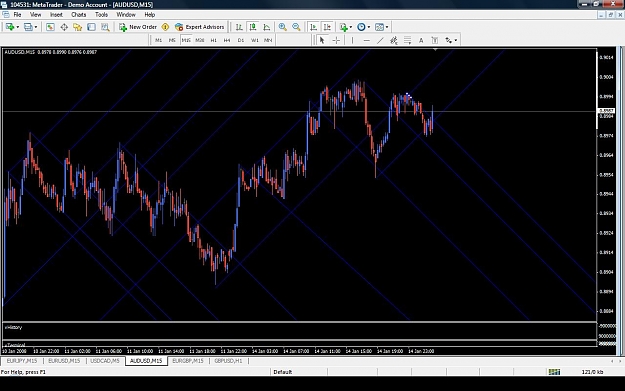Screen dimensions: 625x391
Task: Open the Market Watch window icon
Action: point(50,27)
